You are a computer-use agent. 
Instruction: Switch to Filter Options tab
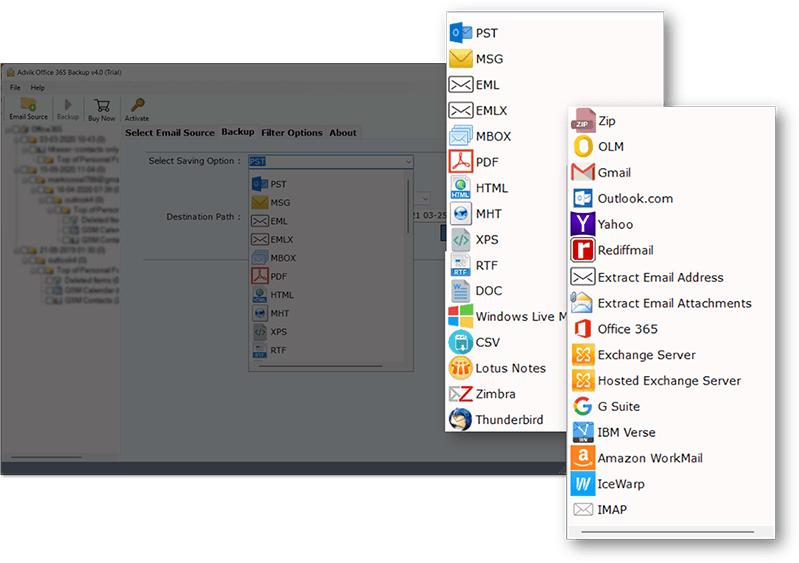click(292, 132)
